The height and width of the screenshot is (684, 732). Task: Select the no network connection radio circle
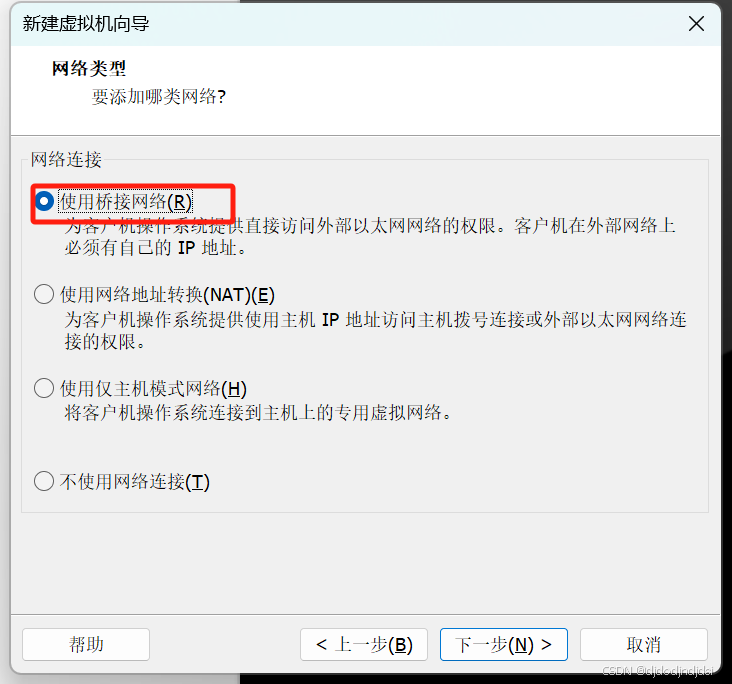point(44,481)
